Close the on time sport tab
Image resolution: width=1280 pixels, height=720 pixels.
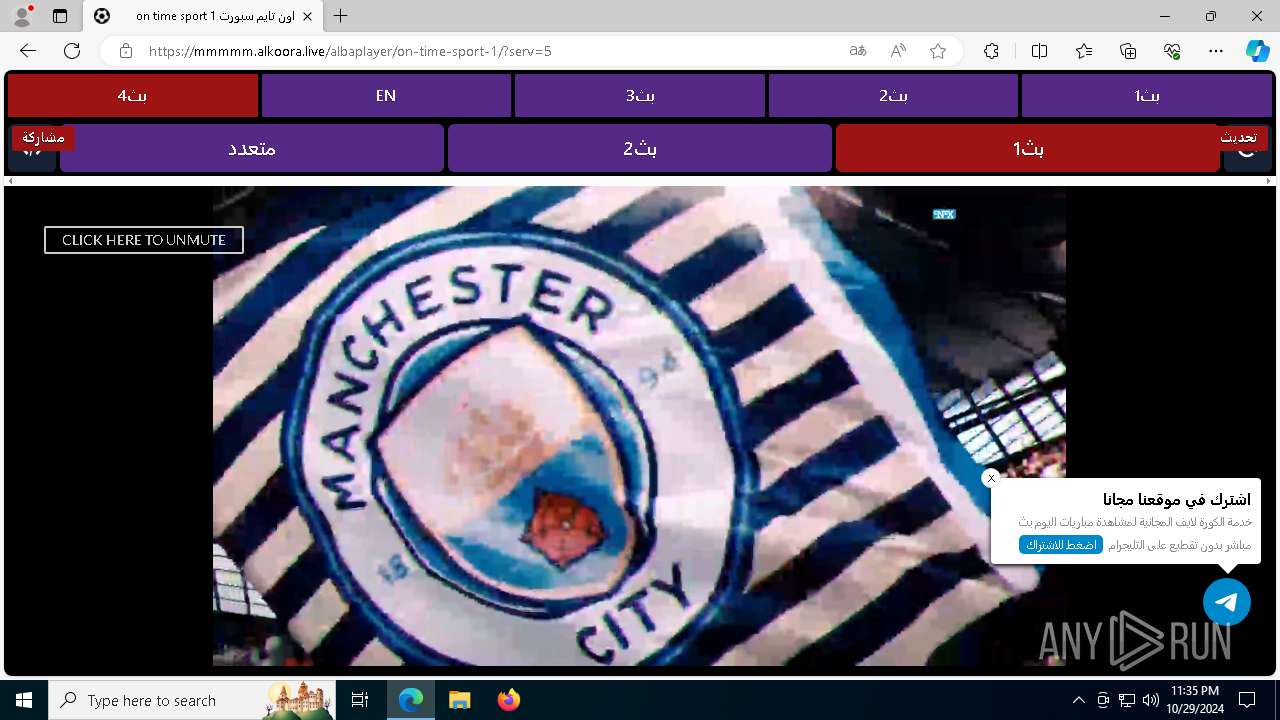coord(308,16)
